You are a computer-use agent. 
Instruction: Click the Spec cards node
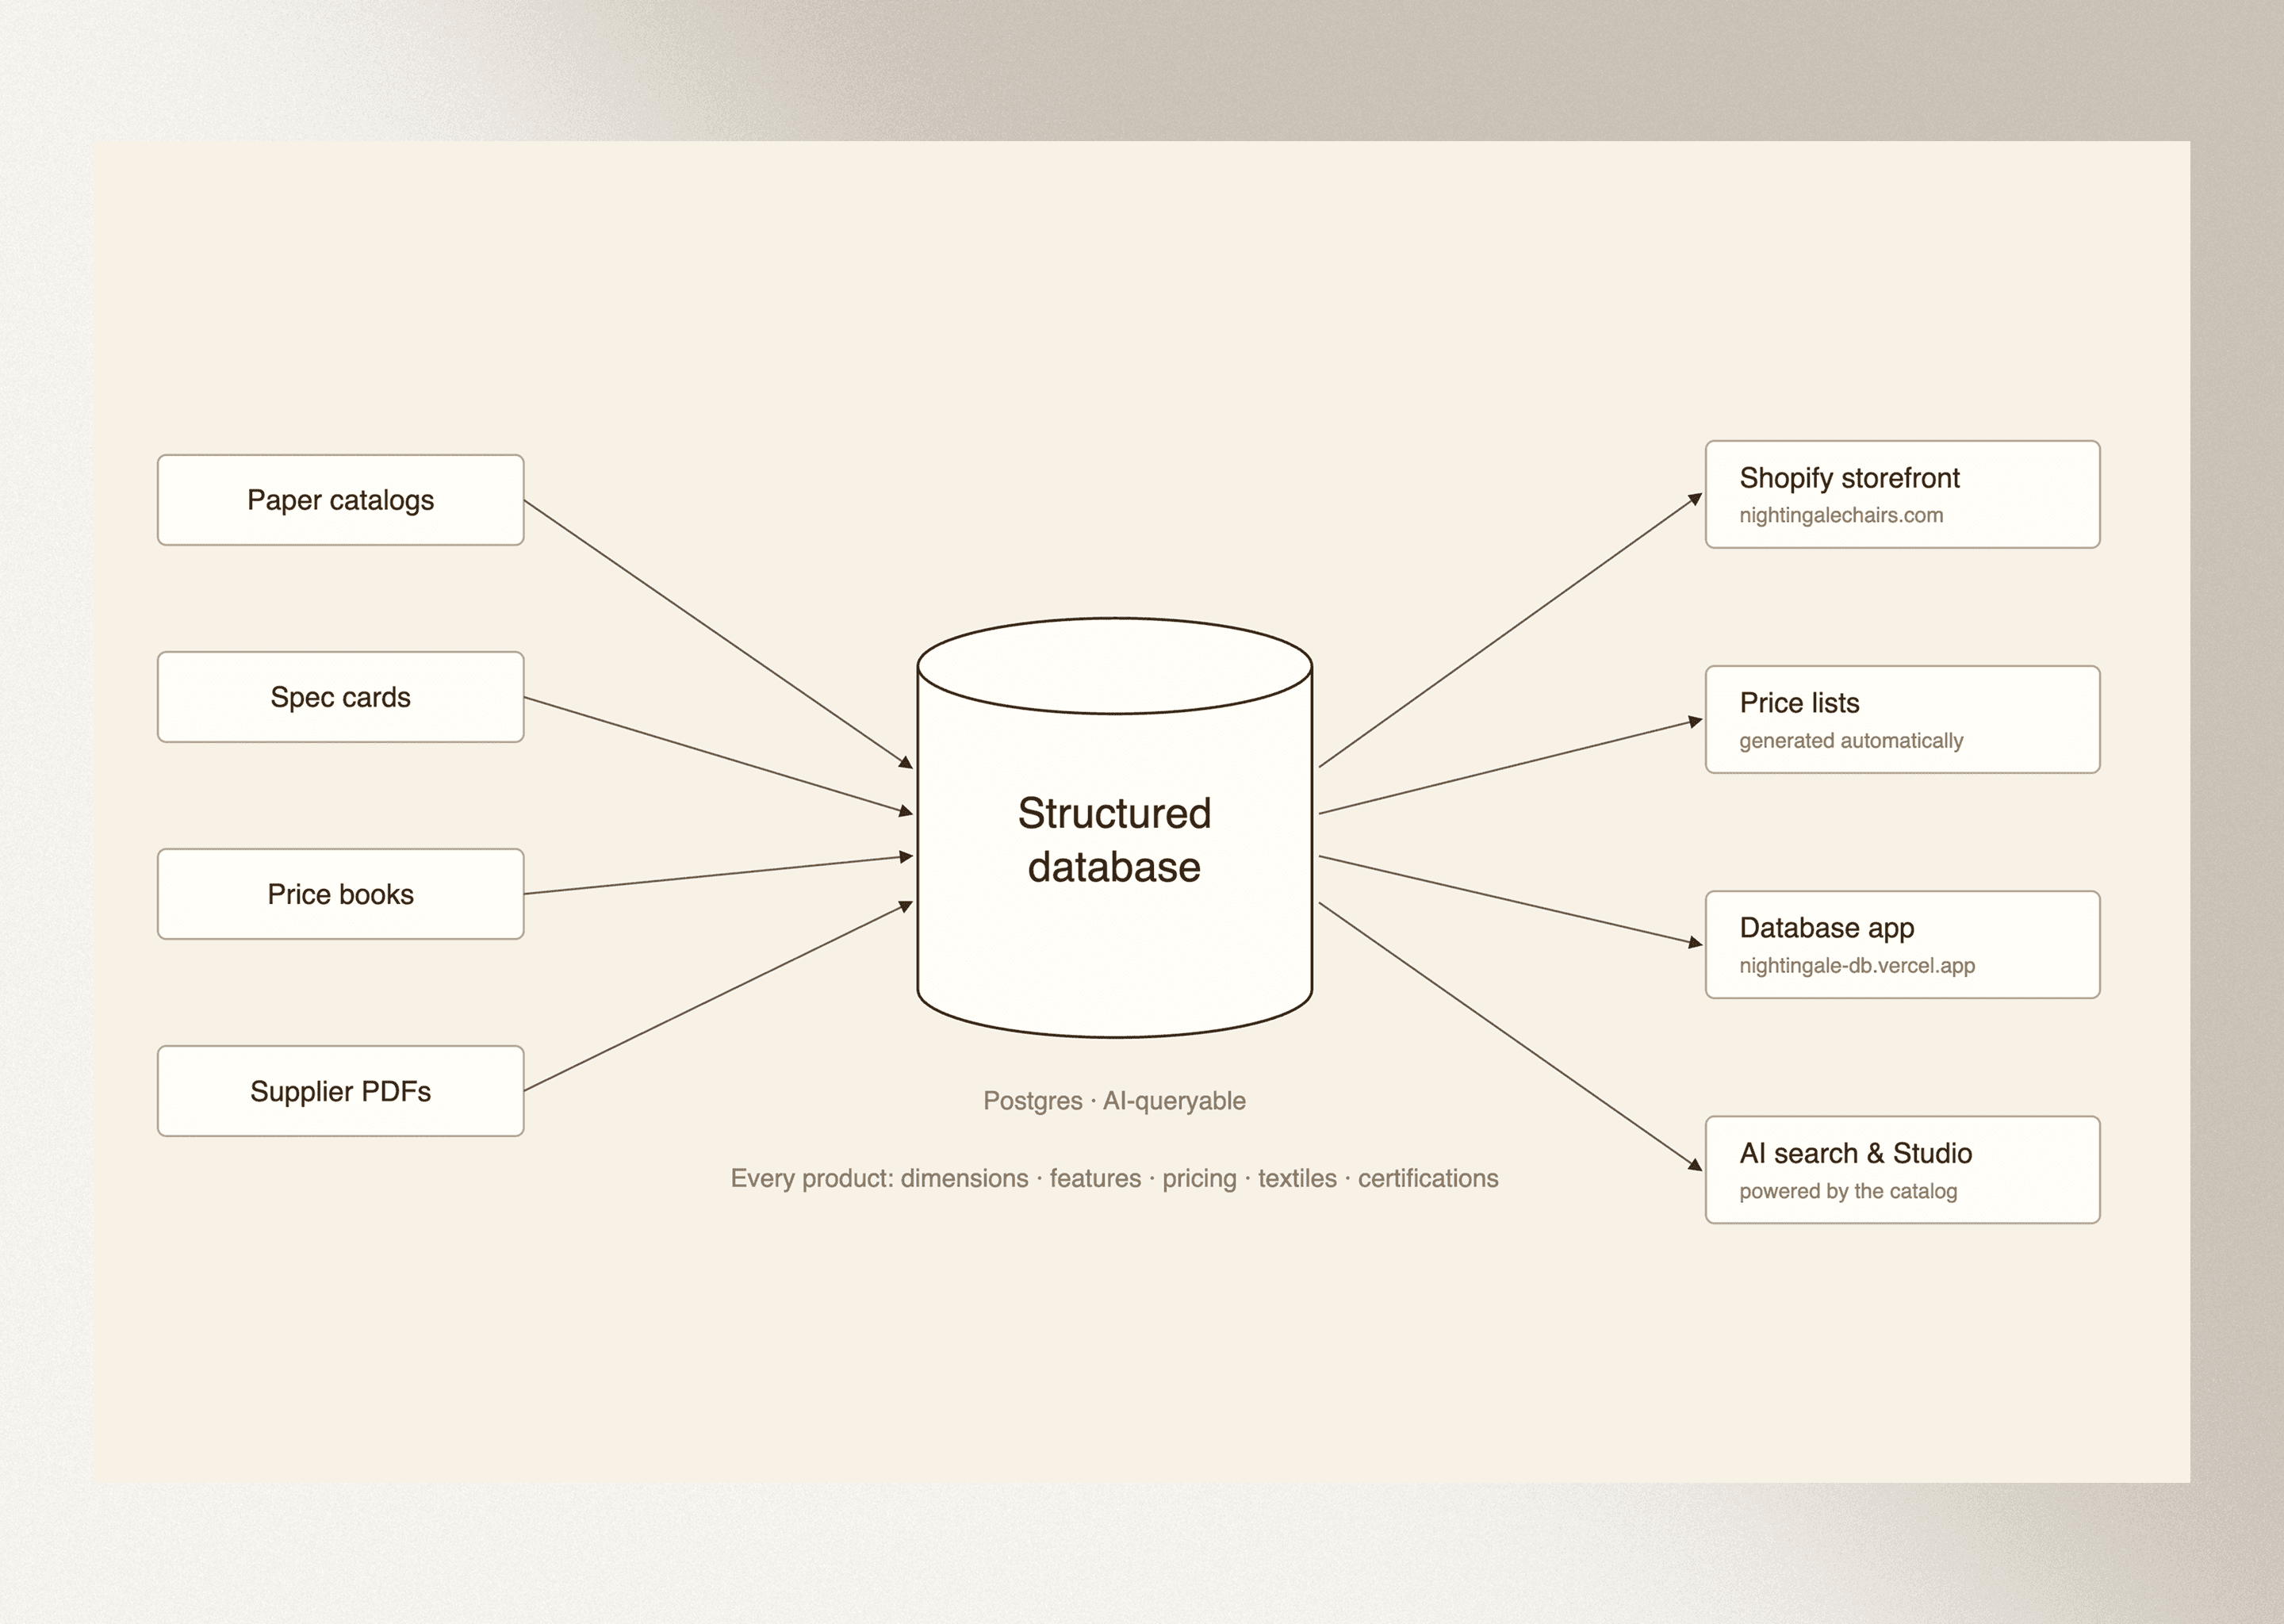tap(340, 697)
